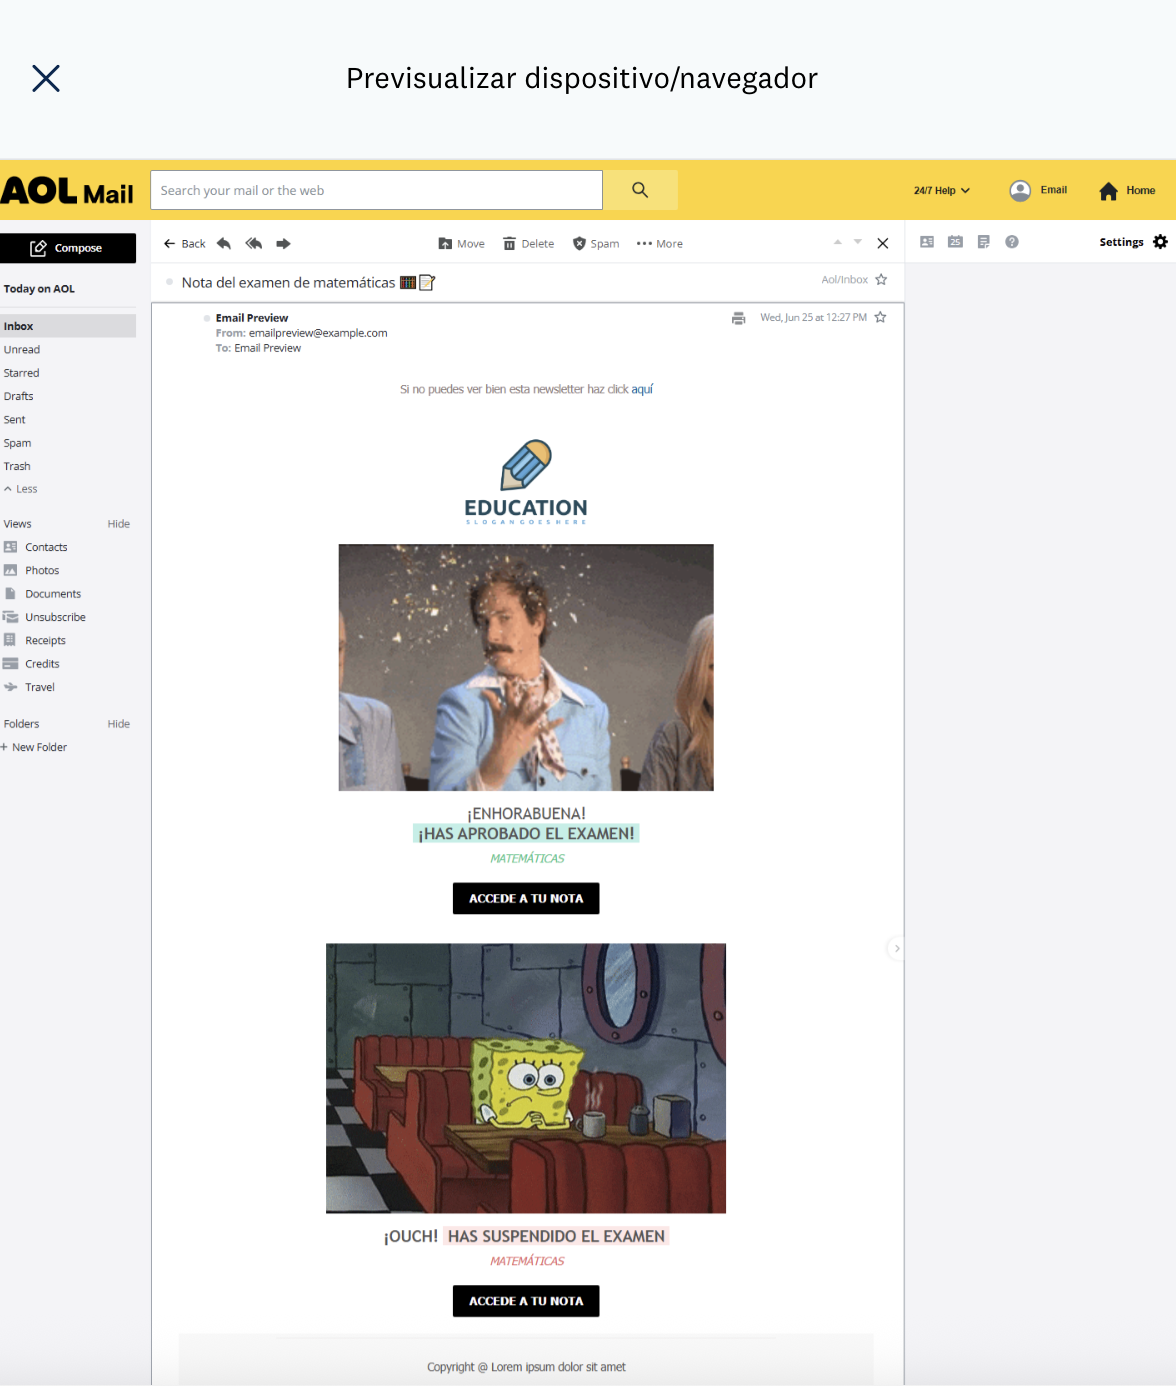Click the reply arrow icon
Screen dimensions: 1176x1386
point(224,243)
